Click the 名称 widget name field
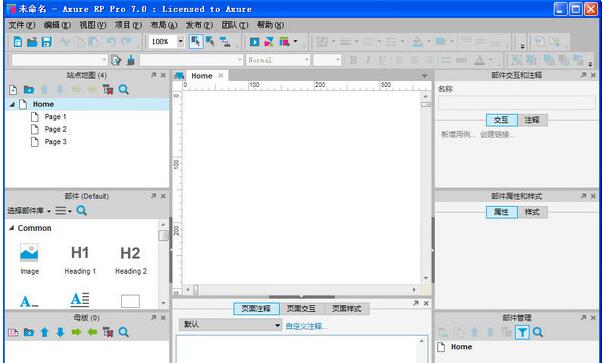Image resolution: width=606 pixels, height=363 pixels. [517, 103]
